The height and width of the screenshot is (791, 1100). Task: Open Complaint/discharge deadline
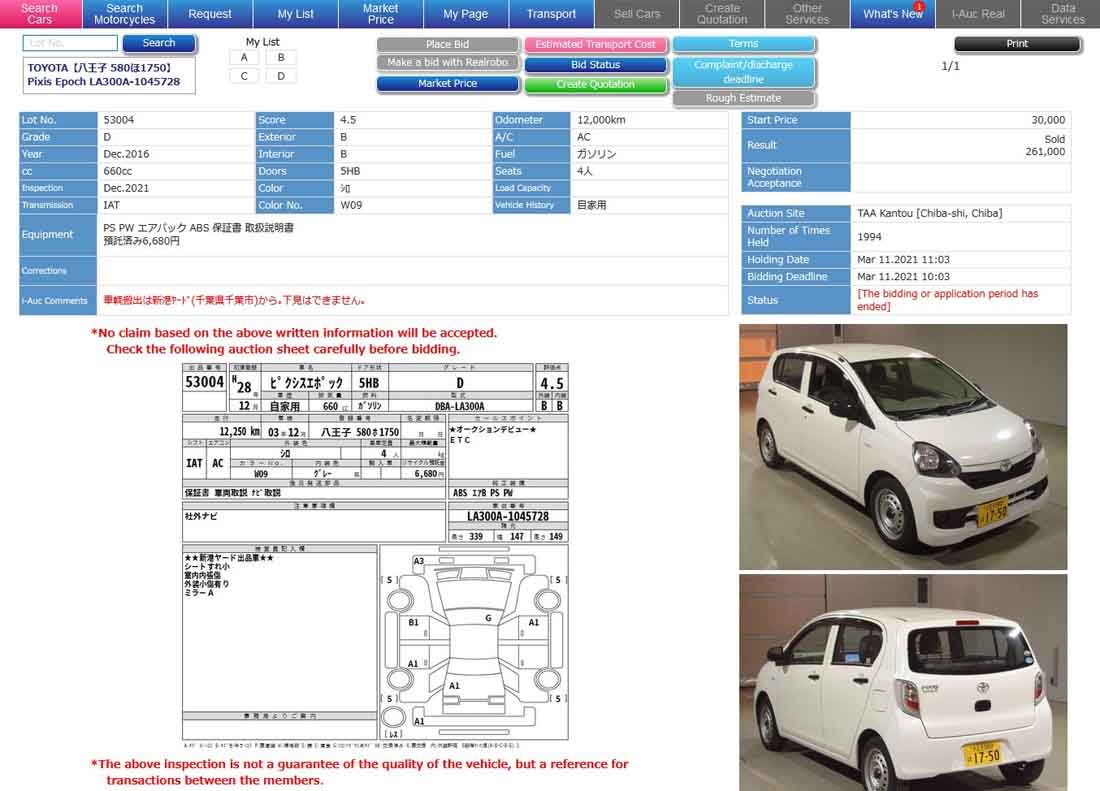(x=744, y=72)
